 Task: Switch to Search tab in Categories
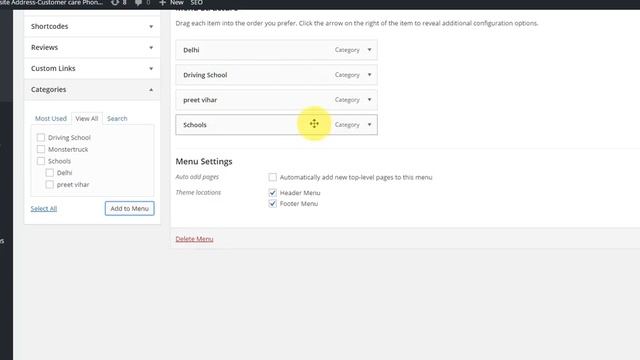[x=117, y=118]
